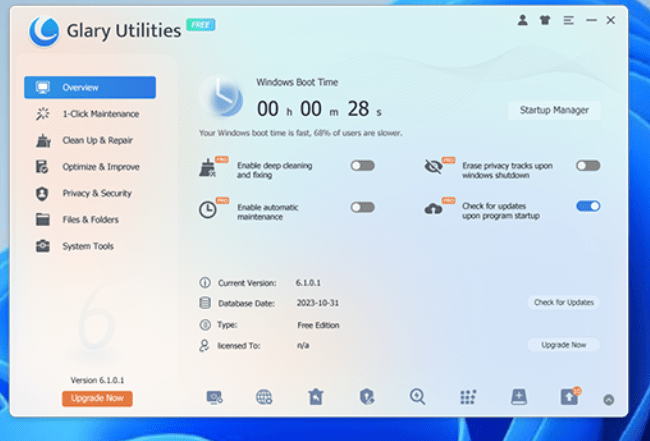Open the uninstaller trash icon in bottom toolbar
Screen dimensions: 650x441
[x=315, y=397]
